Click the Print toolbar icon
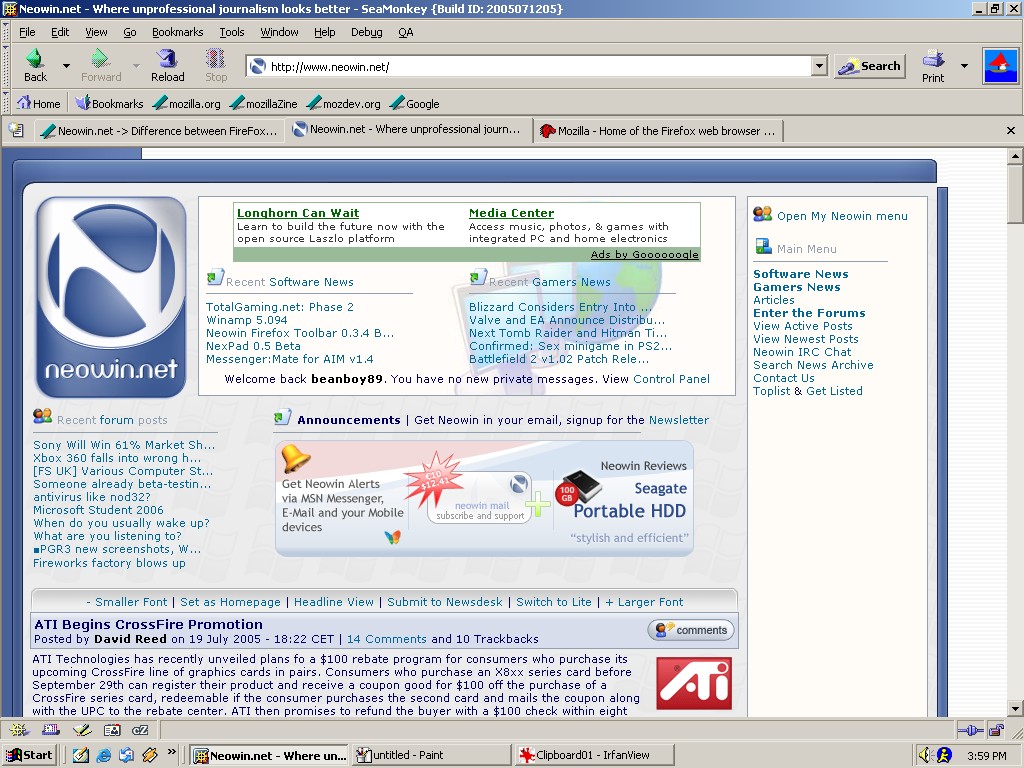 tap(933, 65)
